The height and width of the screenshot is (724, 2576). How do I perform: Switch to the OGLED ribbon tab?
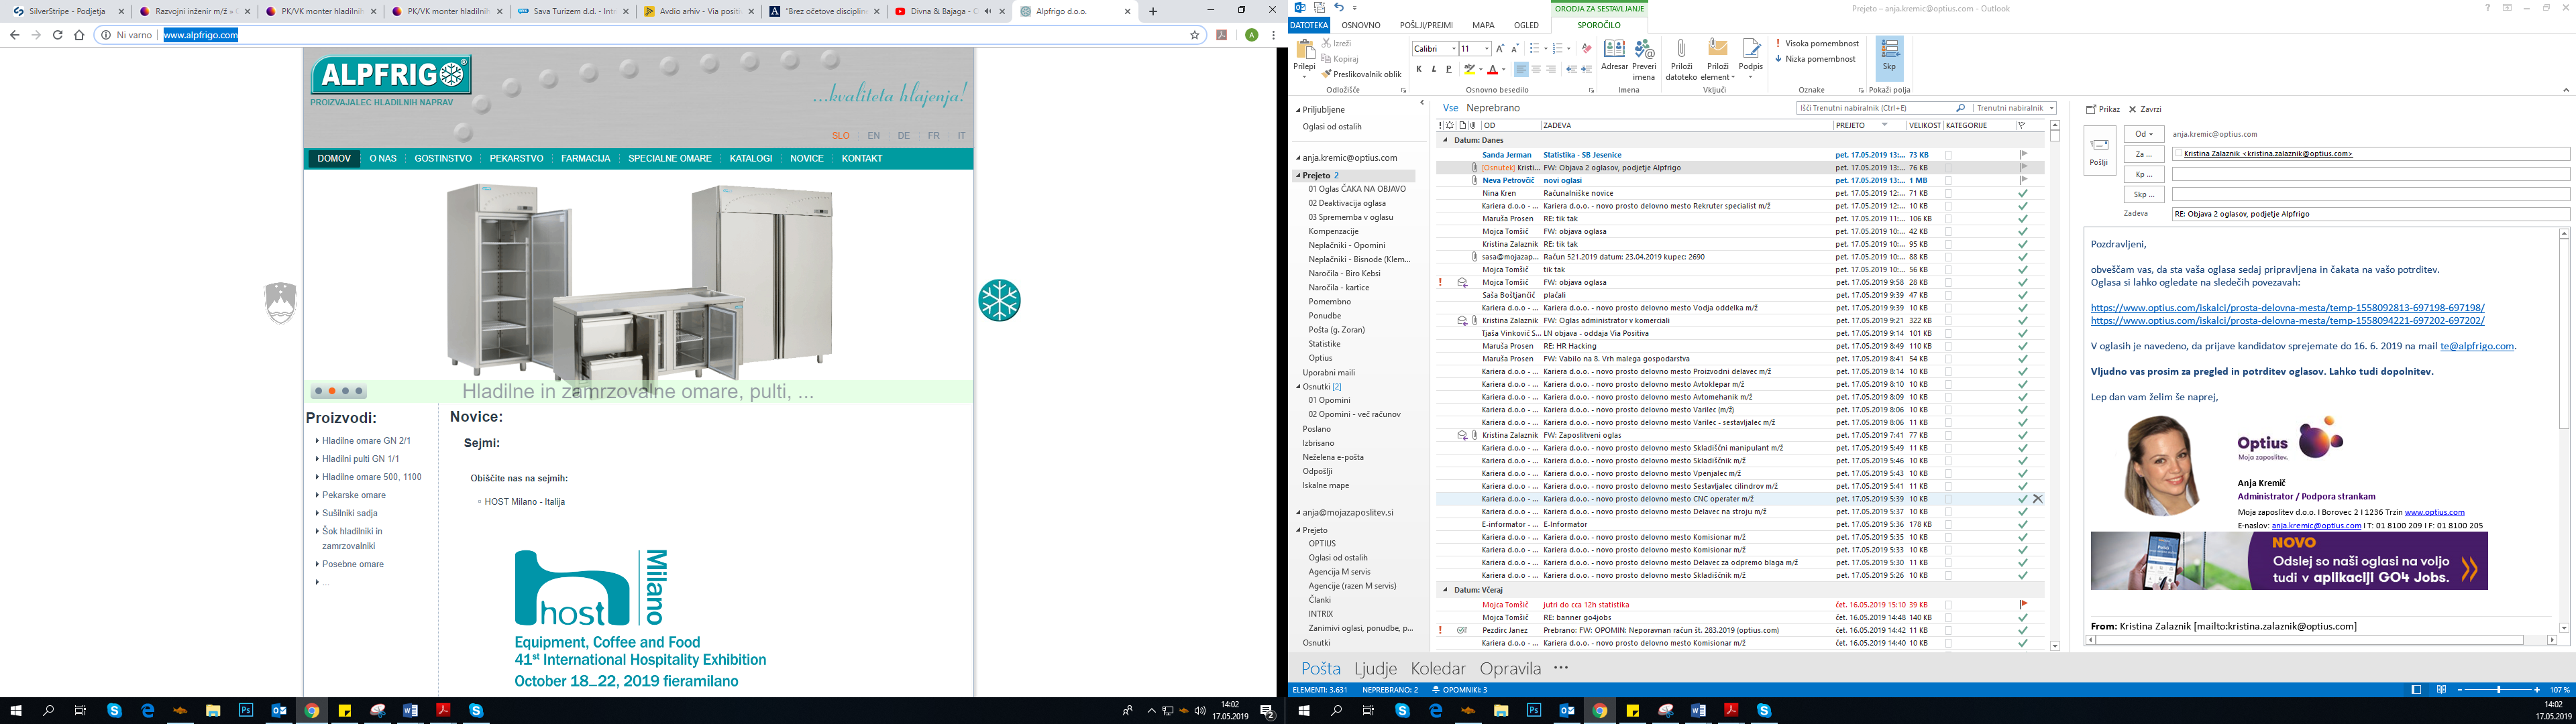(x=1526, y=25)
